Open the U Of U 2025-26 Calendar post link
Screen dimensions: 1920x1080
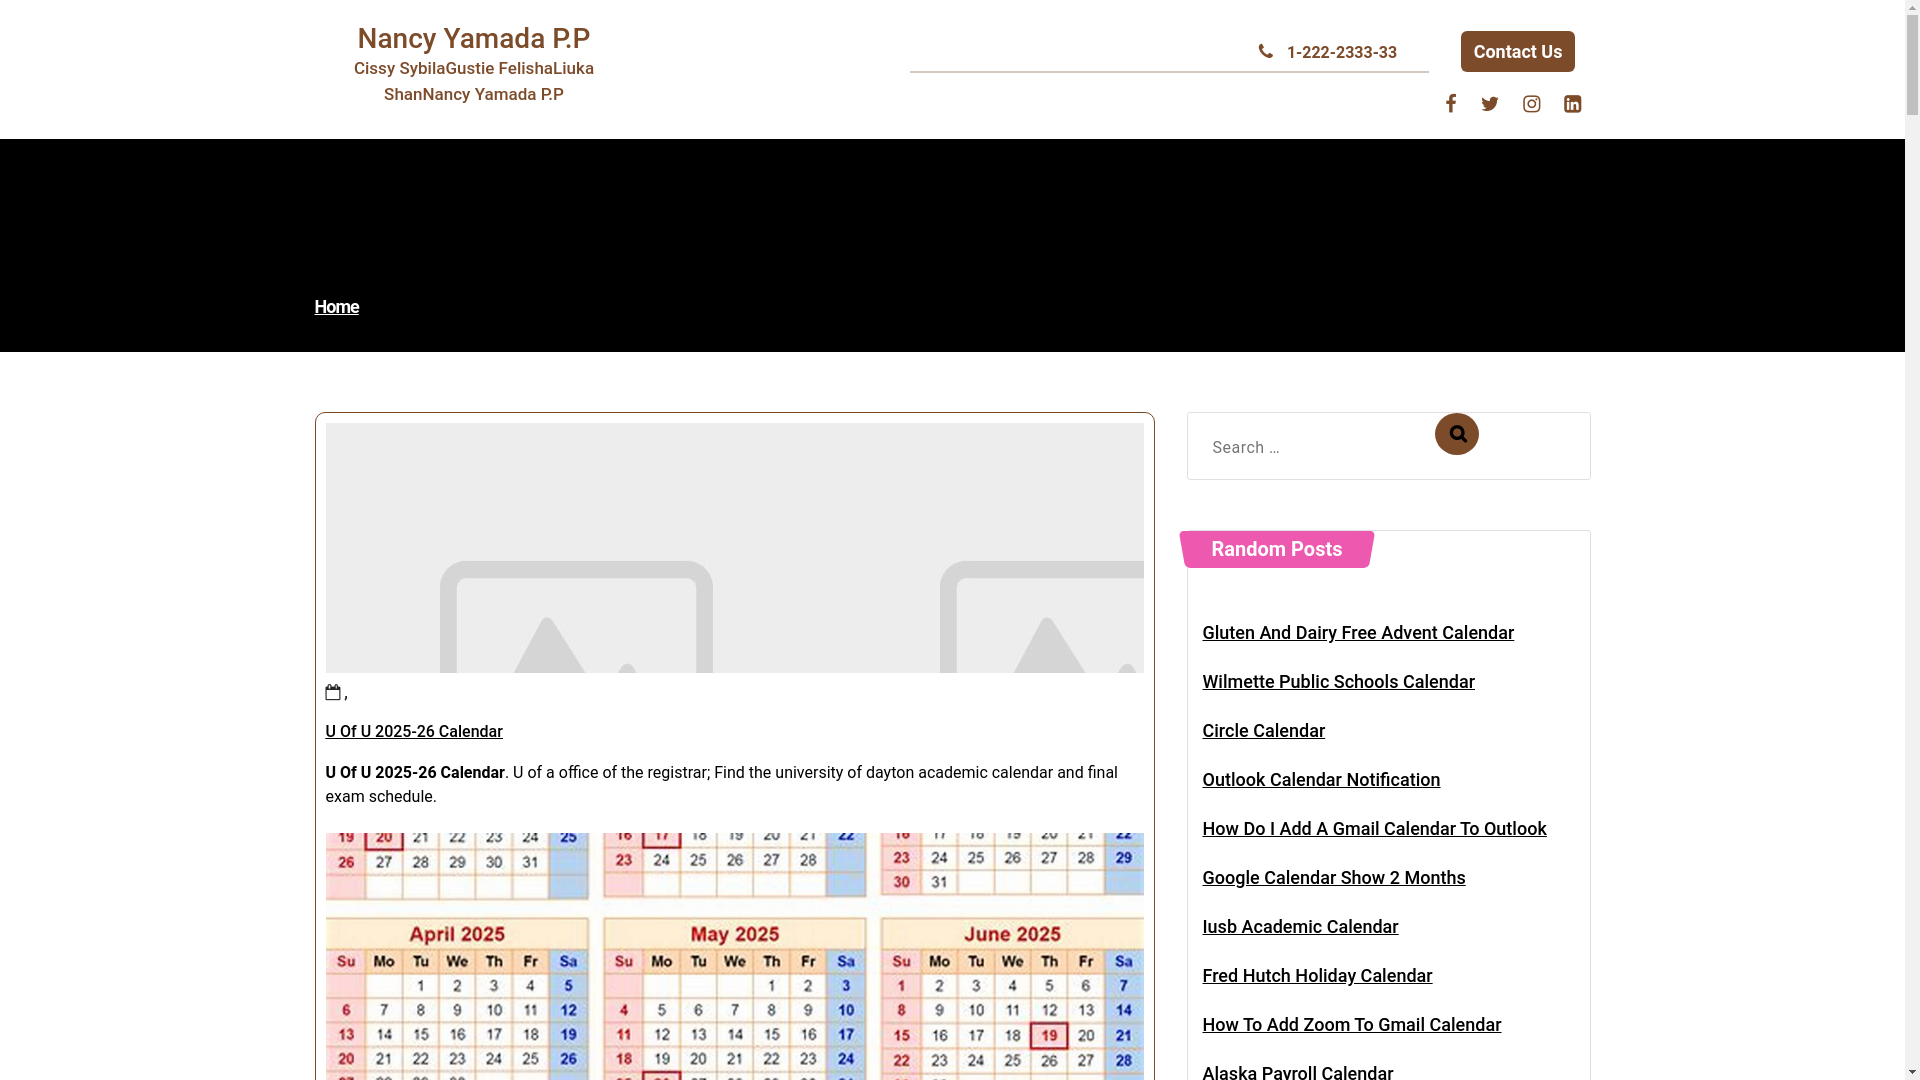pos(414,732)
